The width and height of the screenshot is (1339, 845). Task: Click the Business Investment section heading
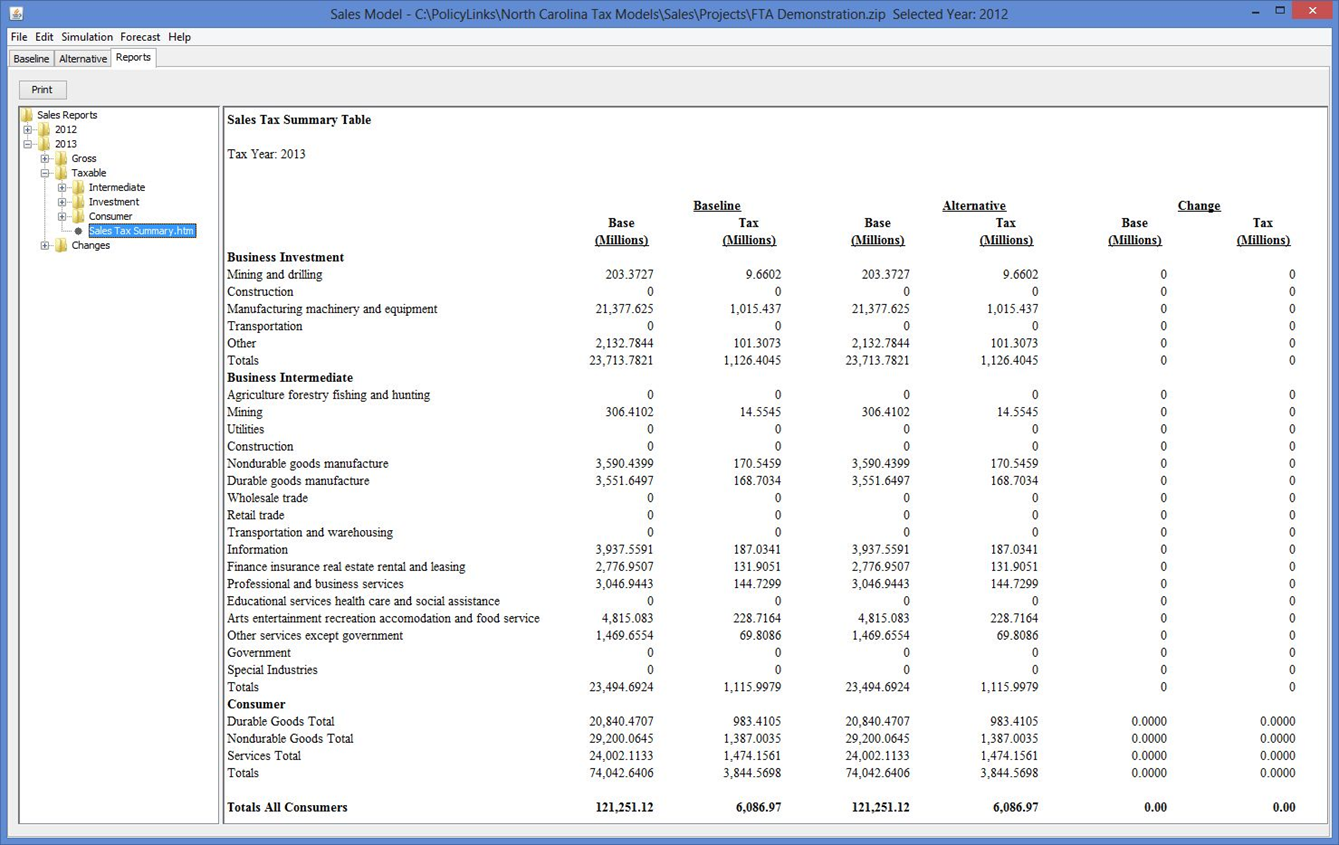286,257
